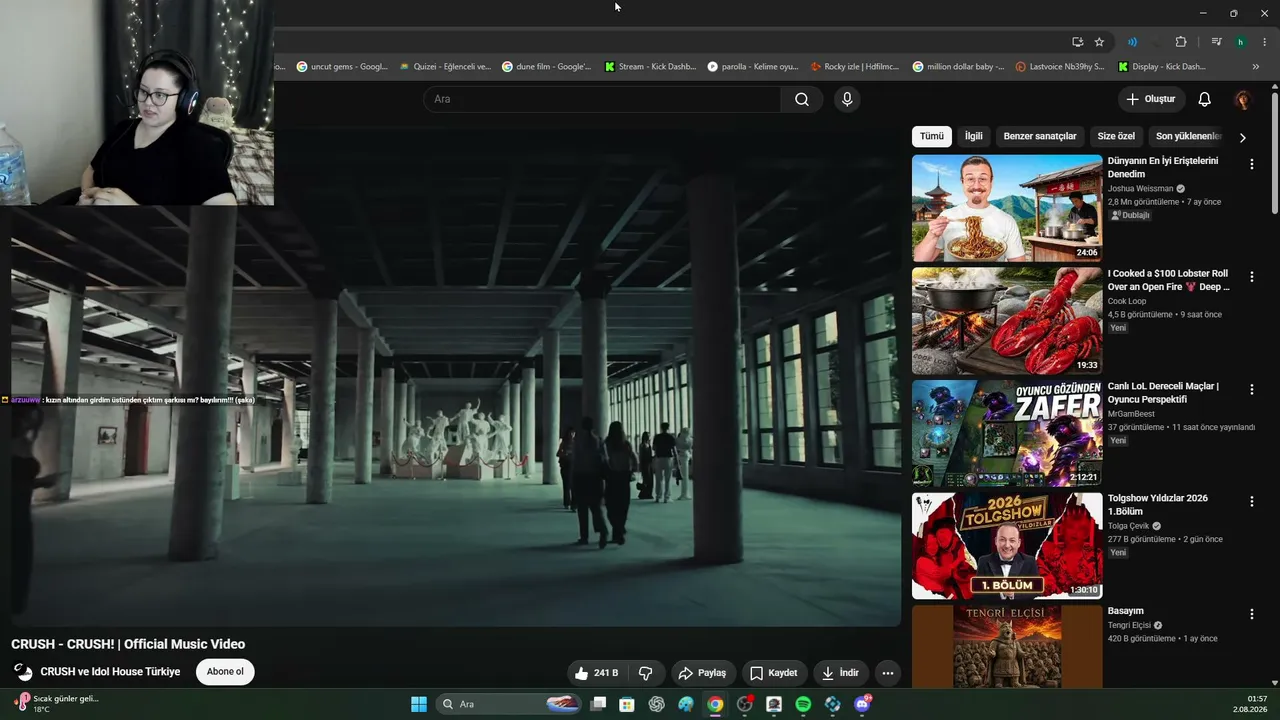Screen dimensions: 1280x720
Task: Select the Tümü filter chip
Action: coord(931,136)
